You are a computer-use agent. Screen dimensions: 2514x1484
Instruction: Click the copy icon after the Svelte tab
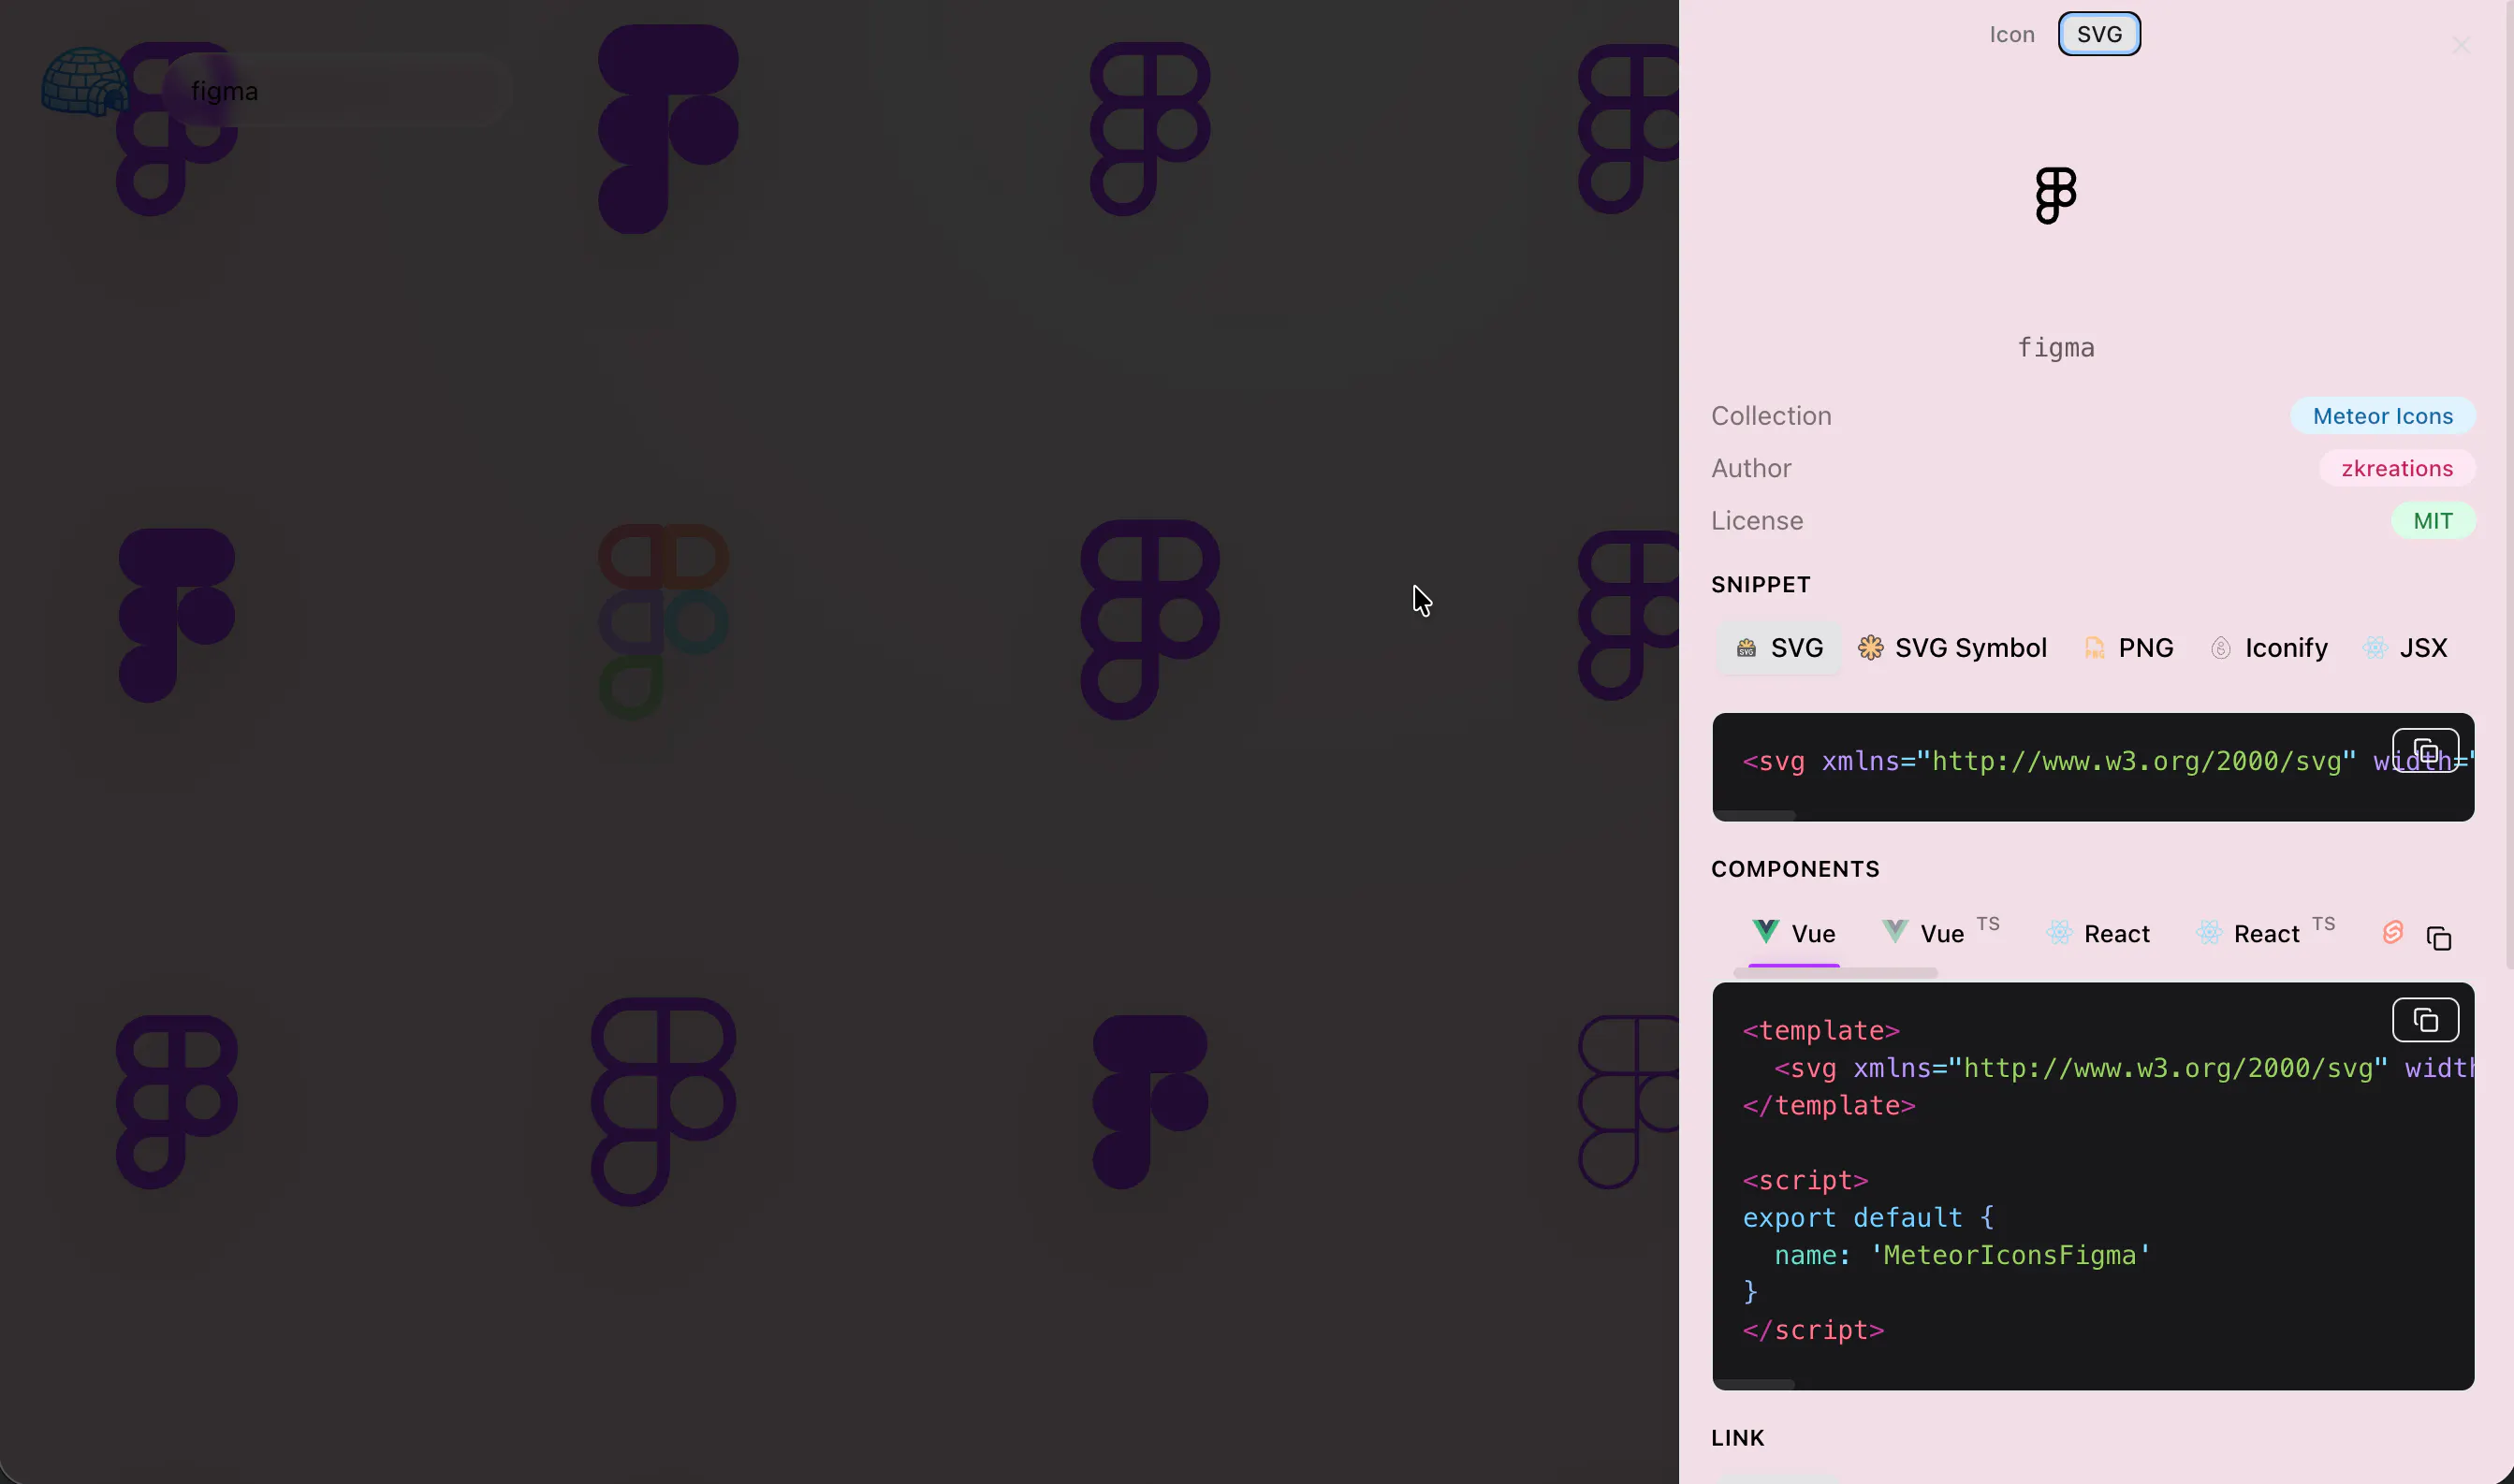pos(2439,938)
